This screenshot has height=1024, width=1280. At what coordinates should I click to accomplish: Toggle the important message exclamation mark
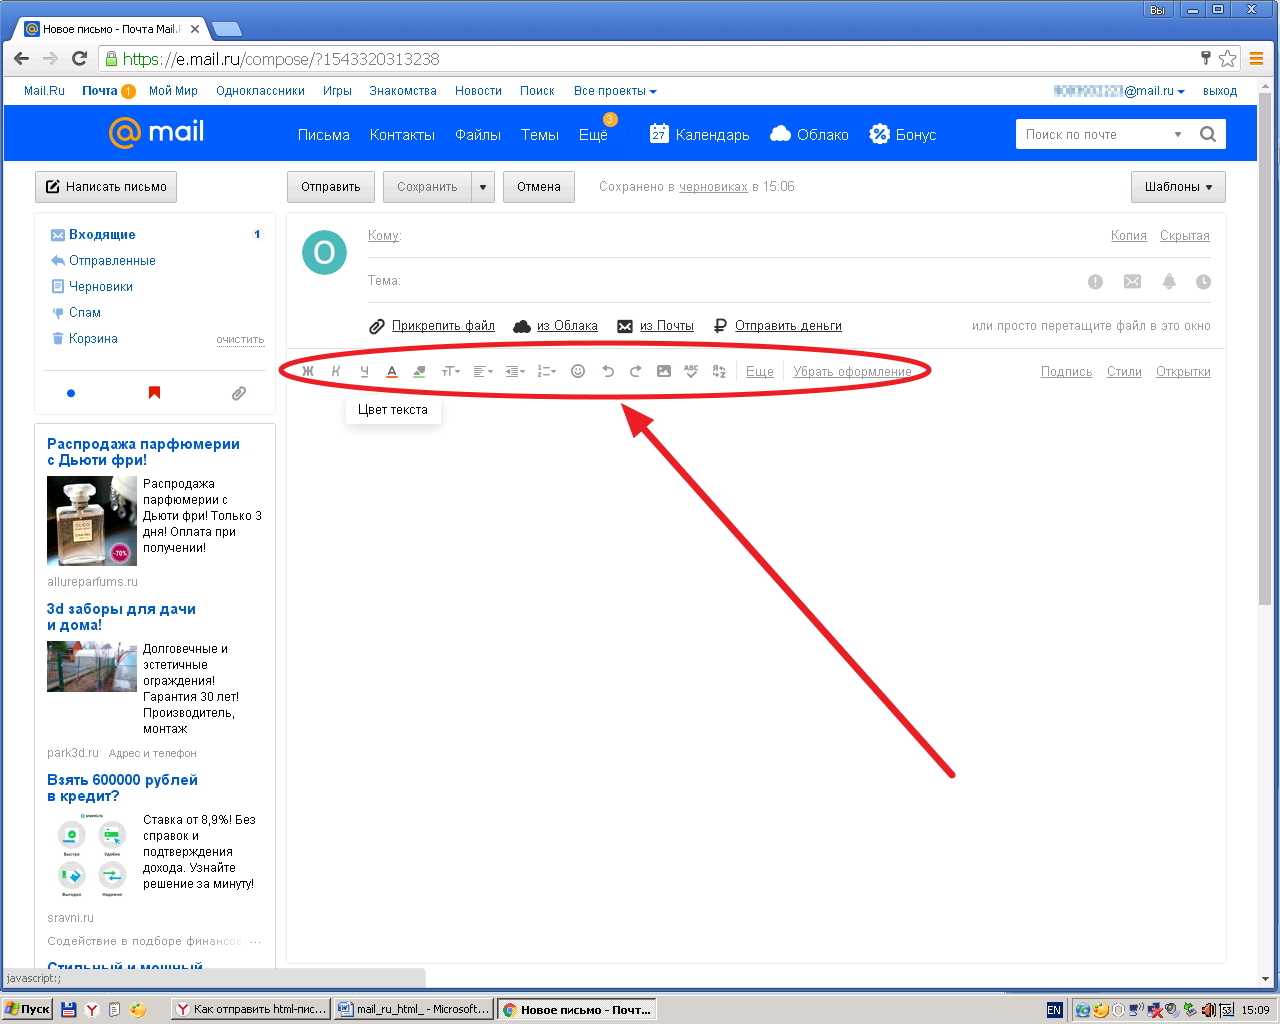tap(1095, 282)
